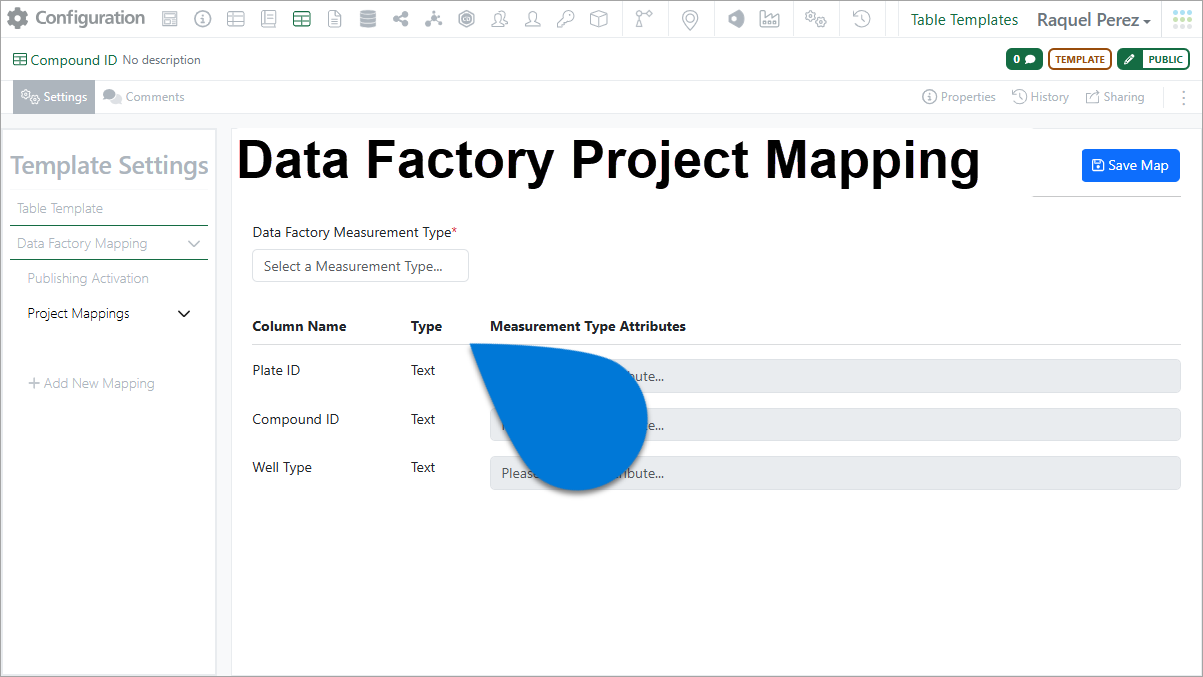Click the history clock icon in top toolbar
This screenshot has height=677, width=1203.
(x=862, y=19)
